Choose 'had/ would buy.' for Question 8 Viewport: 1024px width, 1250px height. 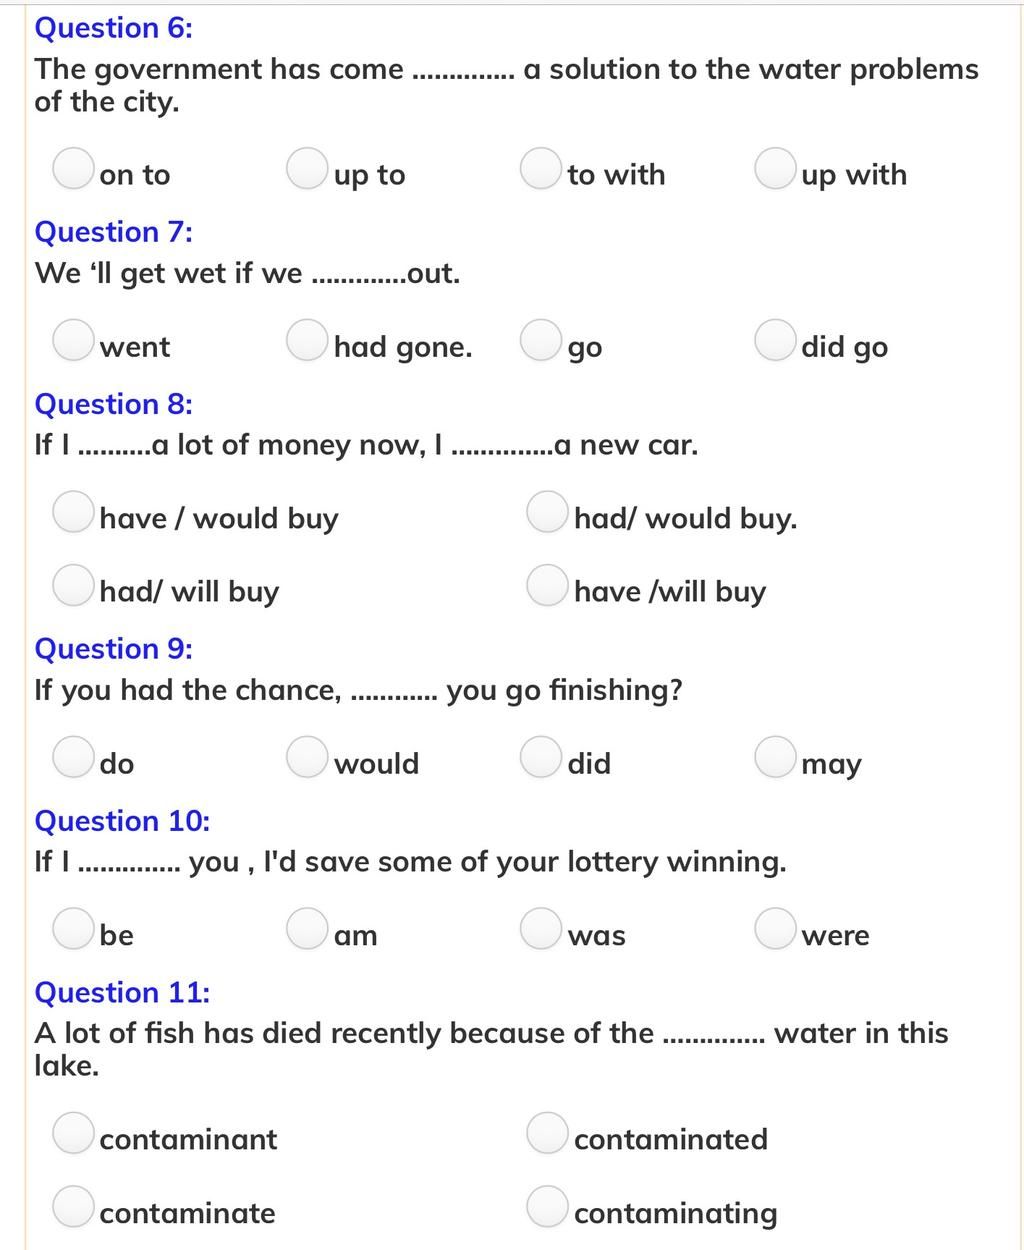pyautogui.click(x=547, y=512)
